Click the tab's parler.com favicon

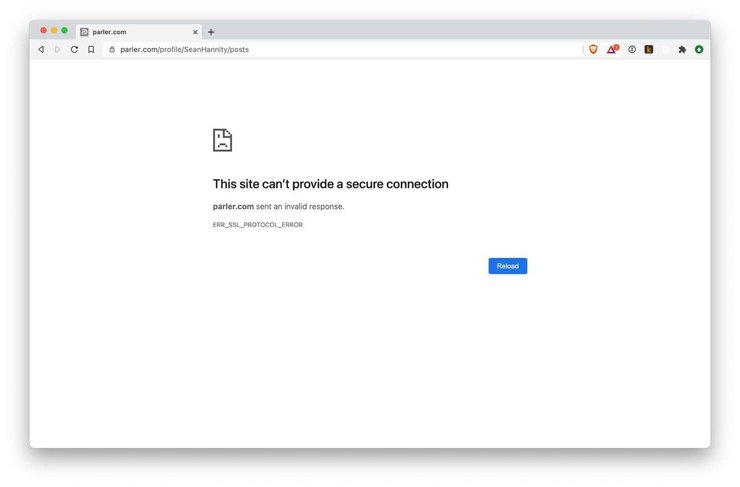pos(84,32)
